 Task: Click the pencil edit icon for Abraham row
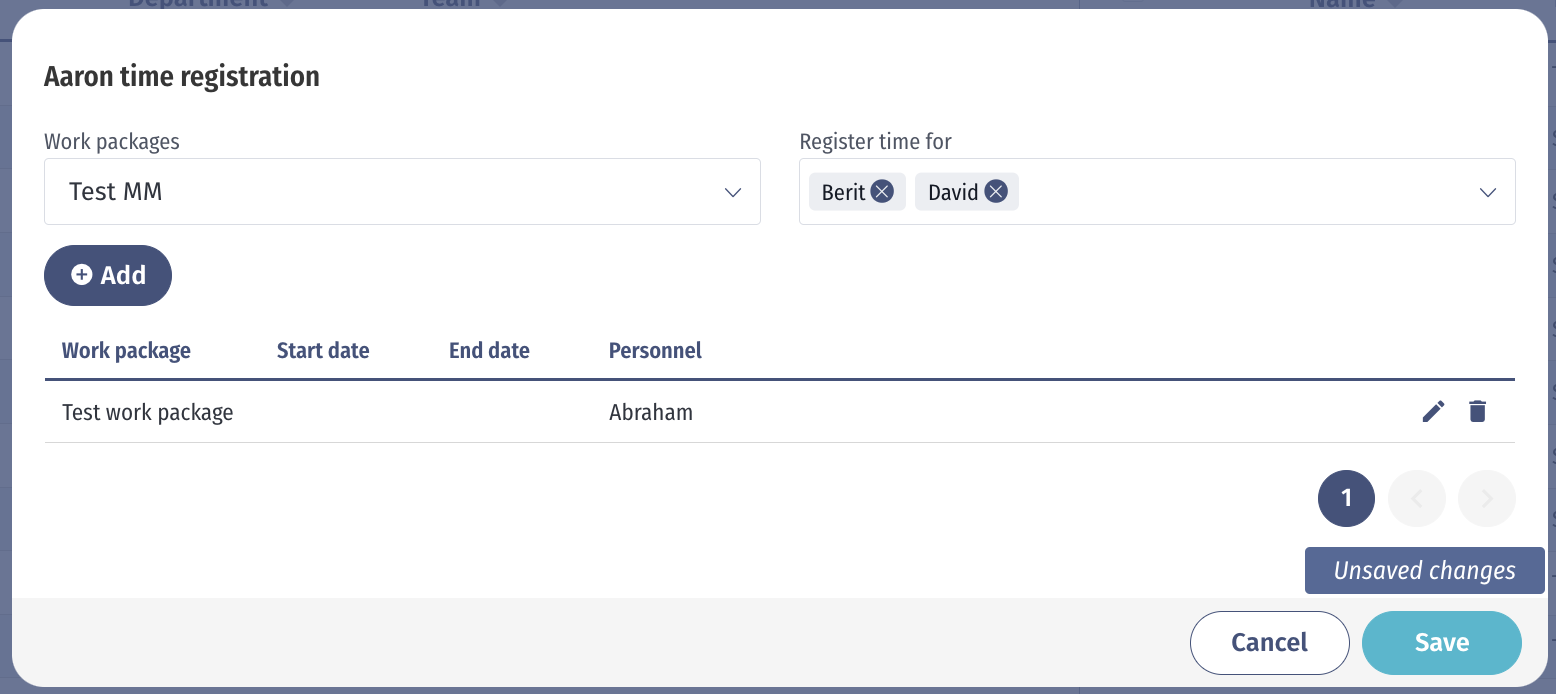coord(1433,411)
